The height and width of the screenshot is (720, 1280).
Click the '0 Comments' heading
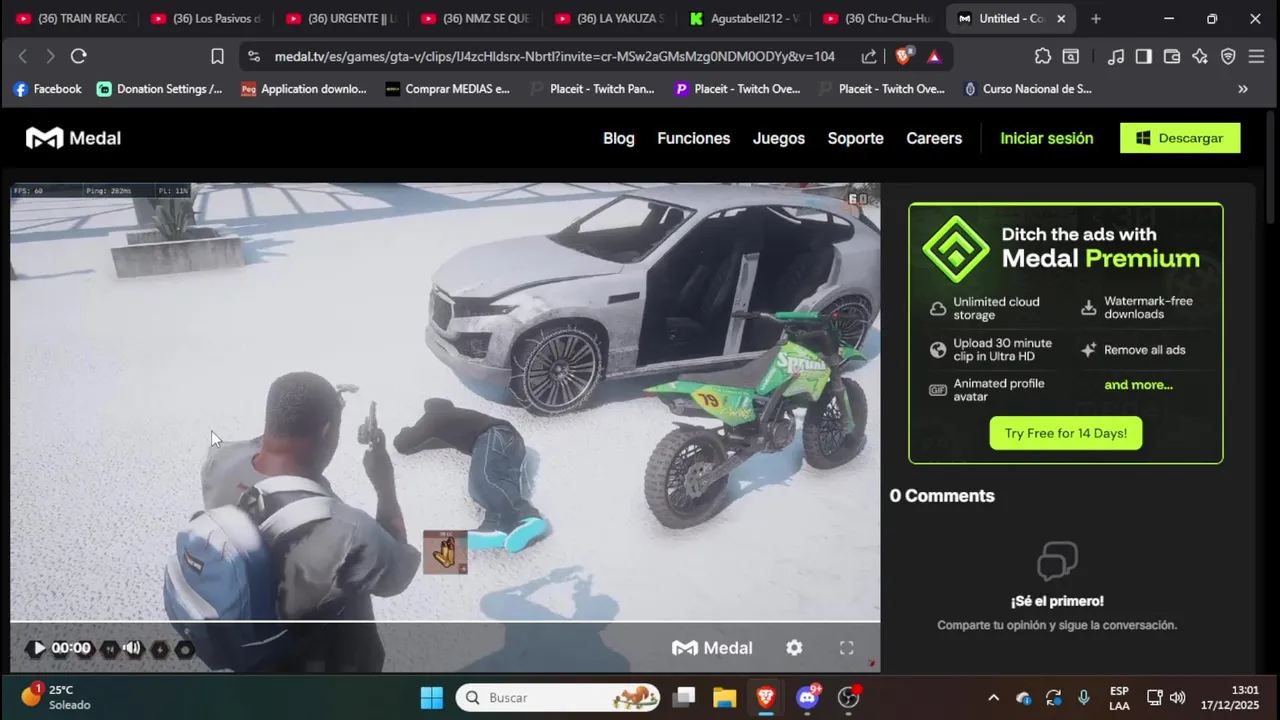coord(942,496)
